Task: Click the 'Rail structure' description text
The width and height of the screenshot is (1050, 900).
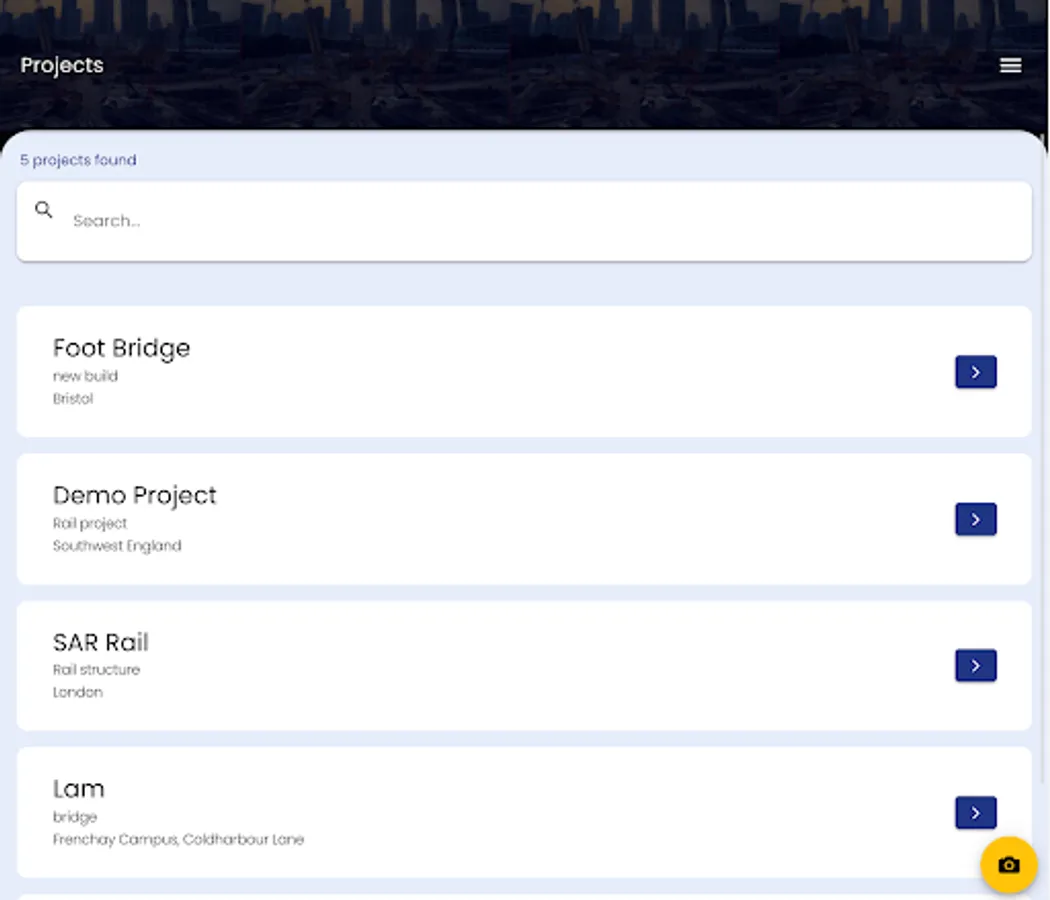Action: (96, 670)
